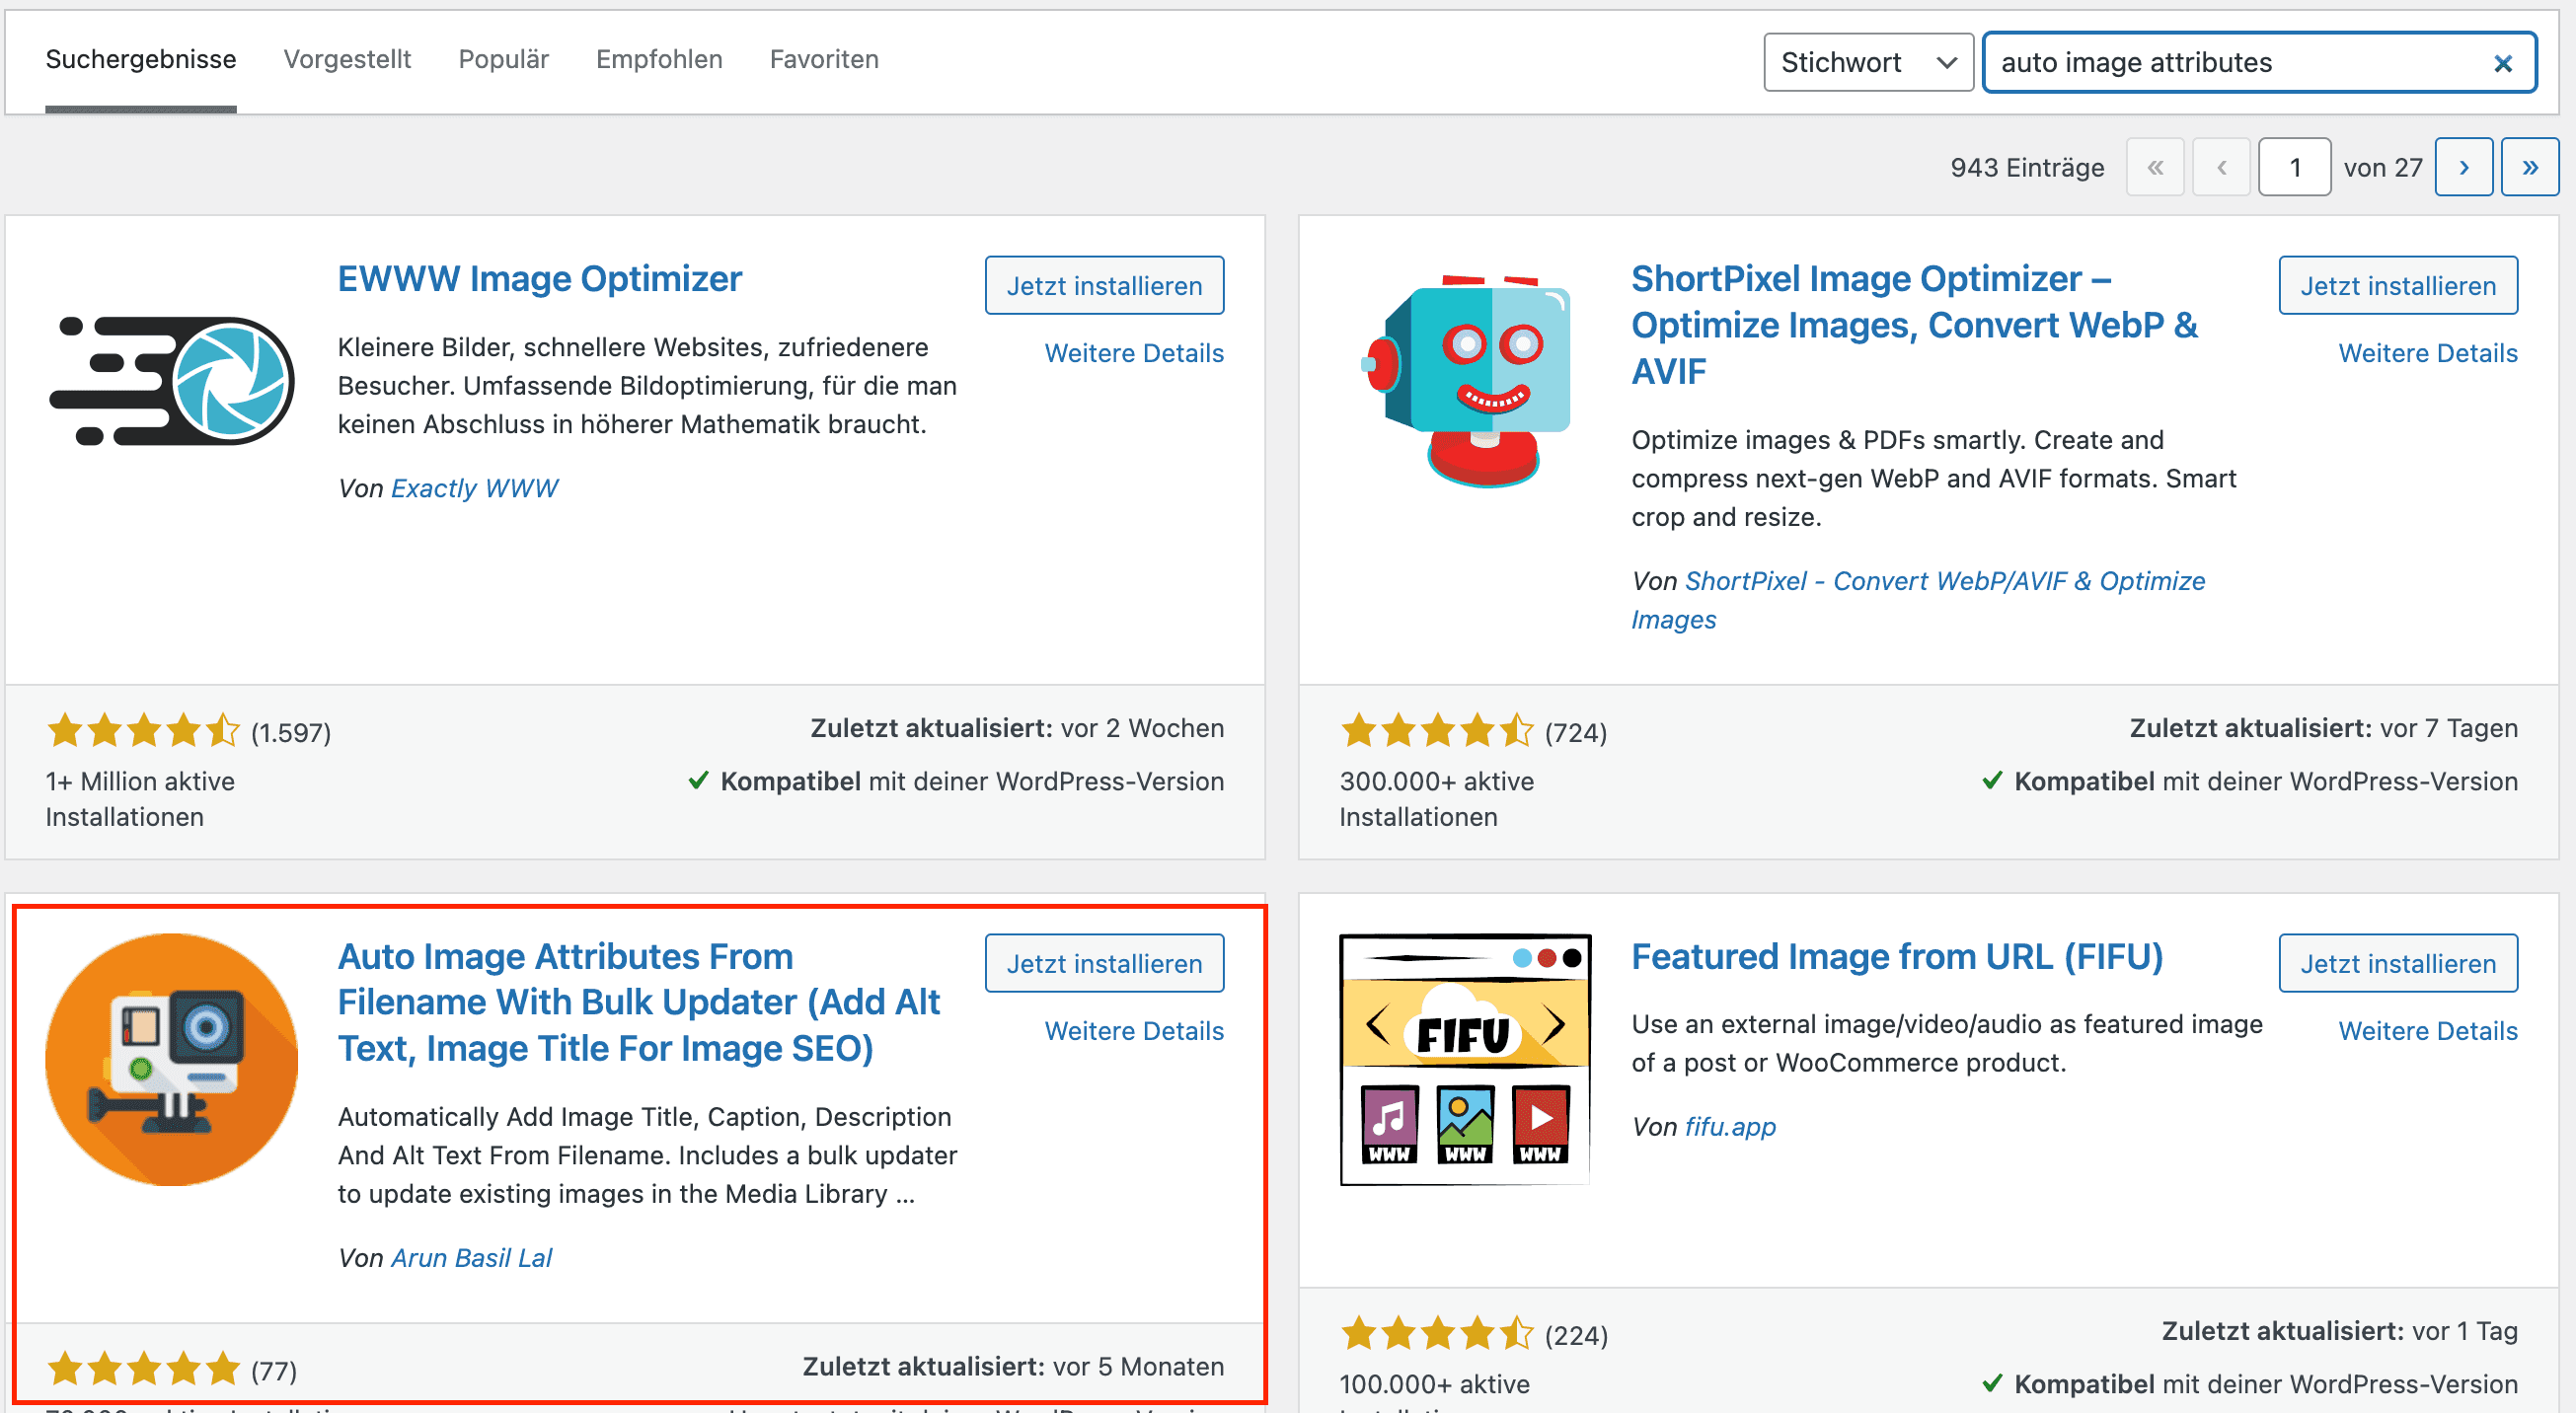
Task: Open the Favoriten tab
Action: click(823, 59)
